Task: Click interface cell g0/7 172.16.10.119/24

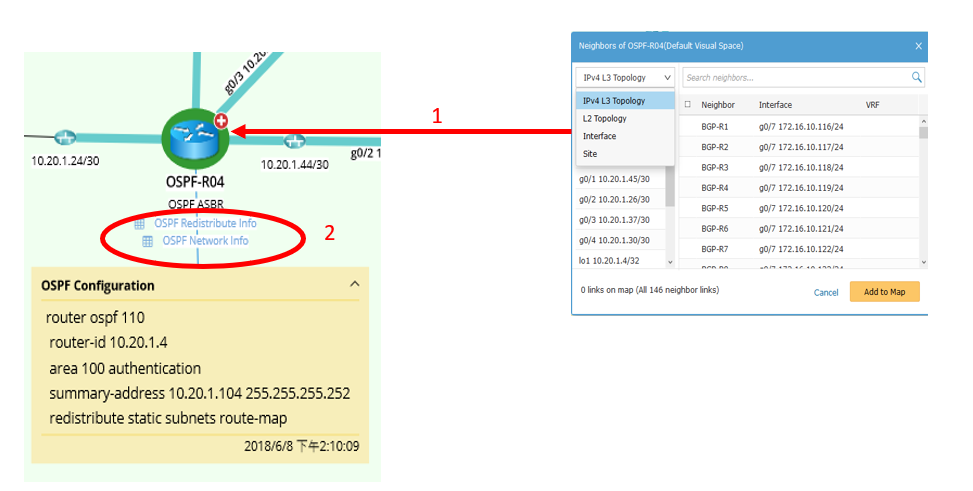Action: (x=801, y=187)
